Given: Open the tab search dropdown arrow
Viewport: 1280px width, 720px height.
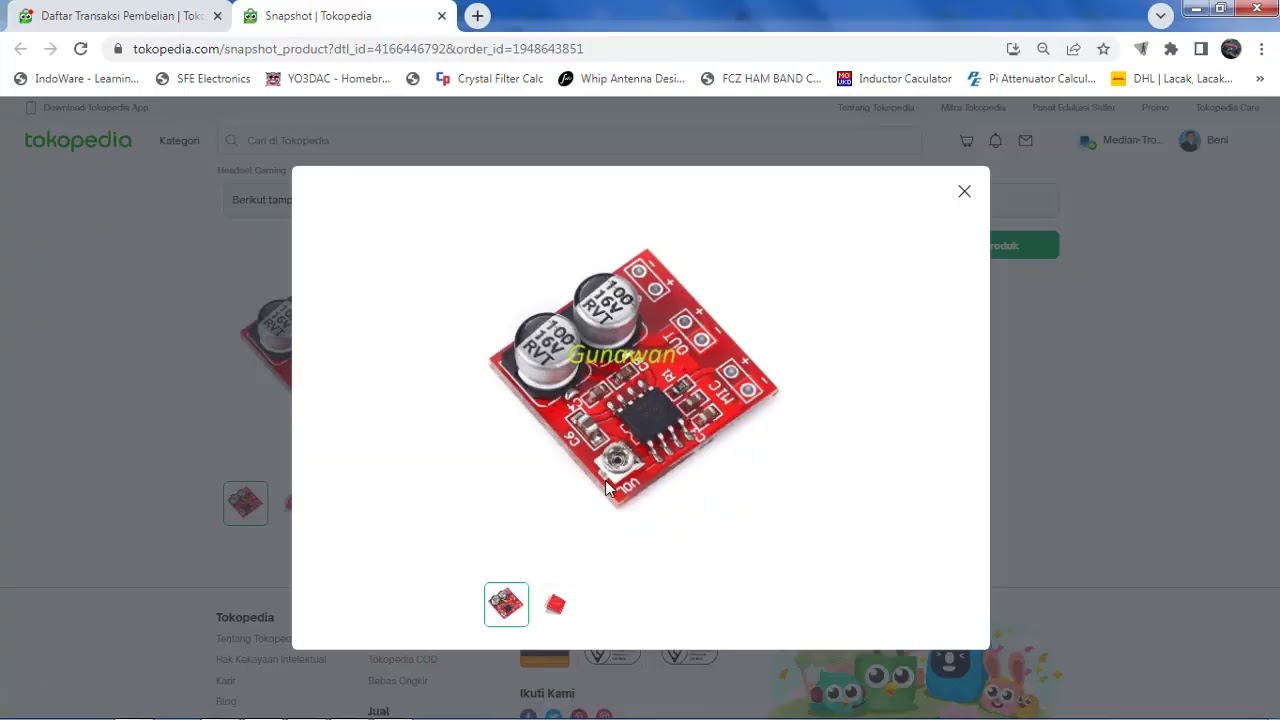Looking at the screenshot, I should [1160, 16].
